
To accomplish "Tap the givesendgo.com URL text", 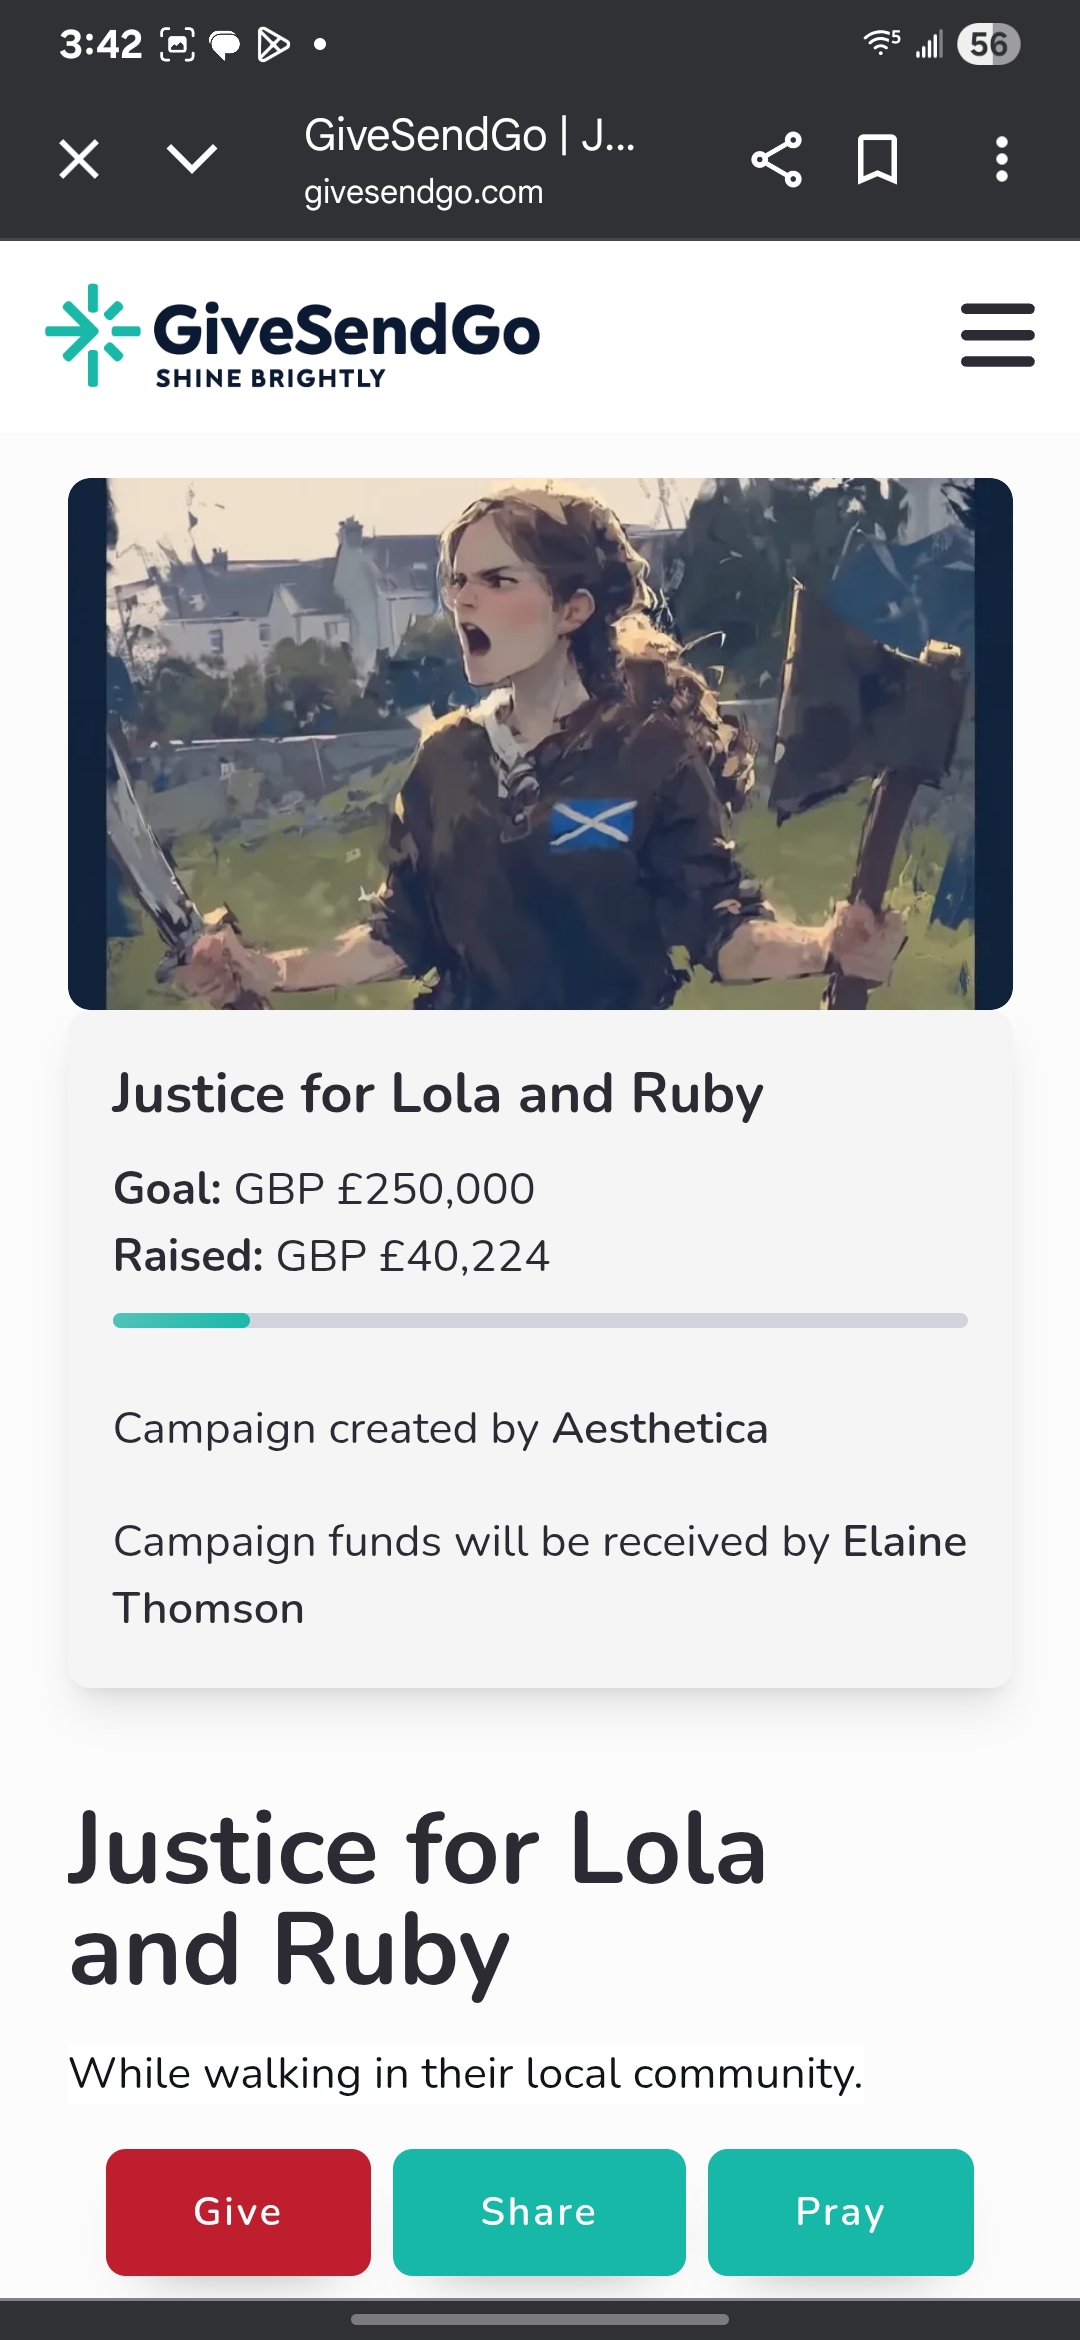I will (423, 192).
